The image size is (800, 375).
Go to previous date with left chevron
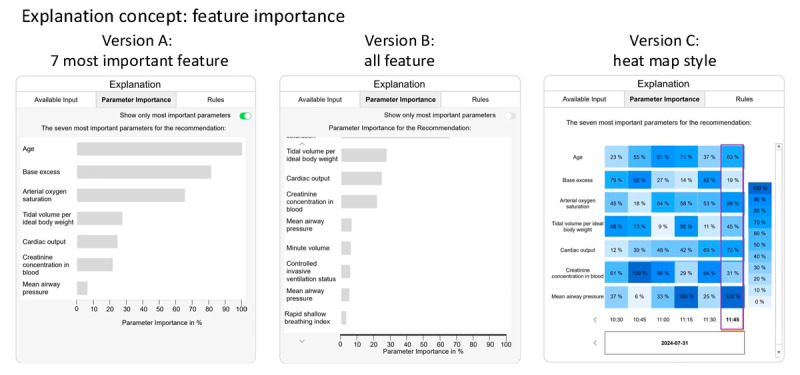(595, 343)
